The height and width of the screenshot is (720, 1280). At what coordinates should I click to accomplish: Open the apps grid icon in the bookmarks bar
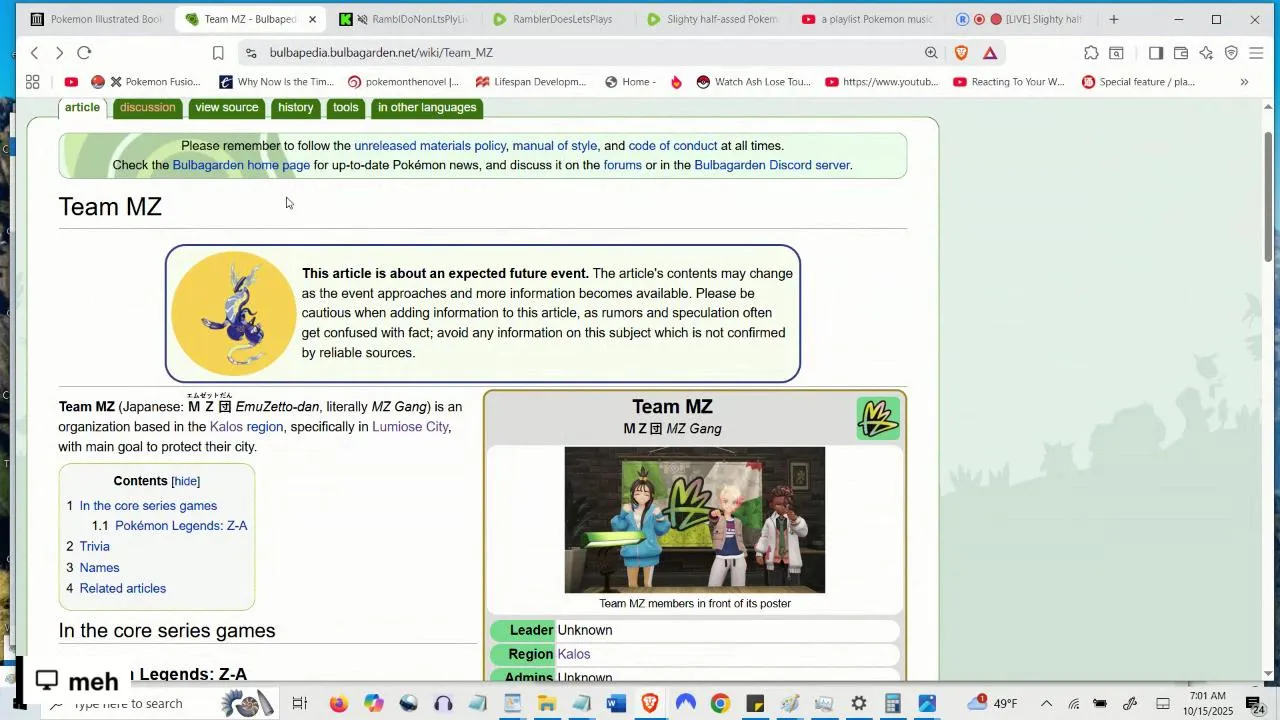click(x=32, y=82)
